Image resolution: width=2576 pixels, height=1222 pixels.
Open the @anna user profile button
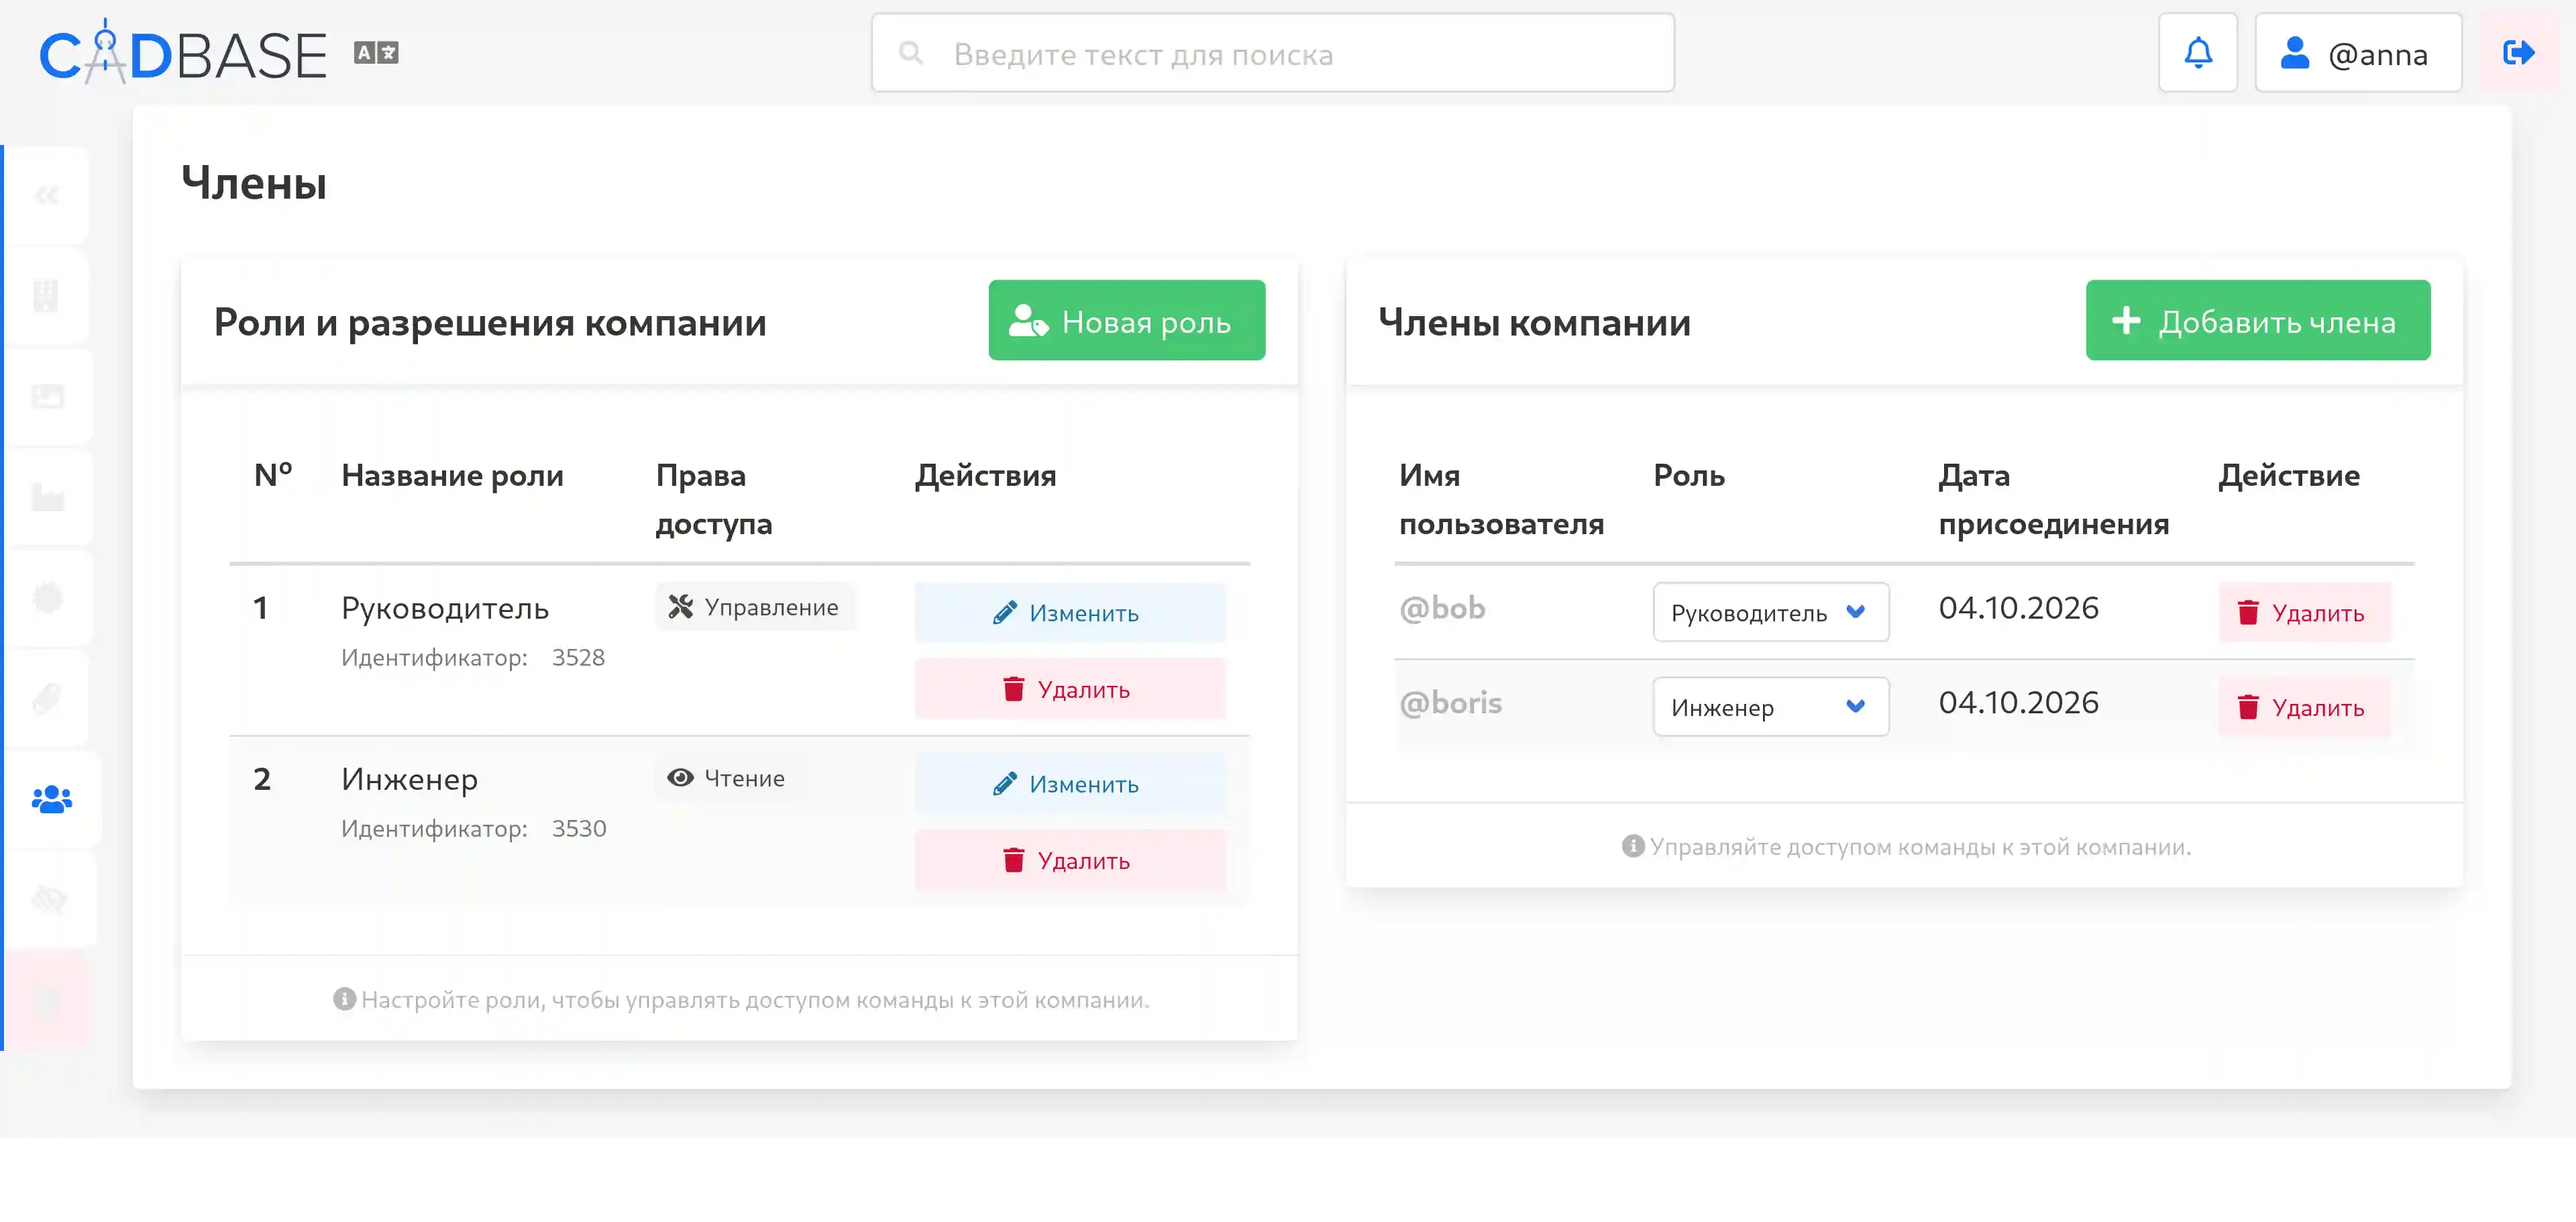(x=2358, y=53)
